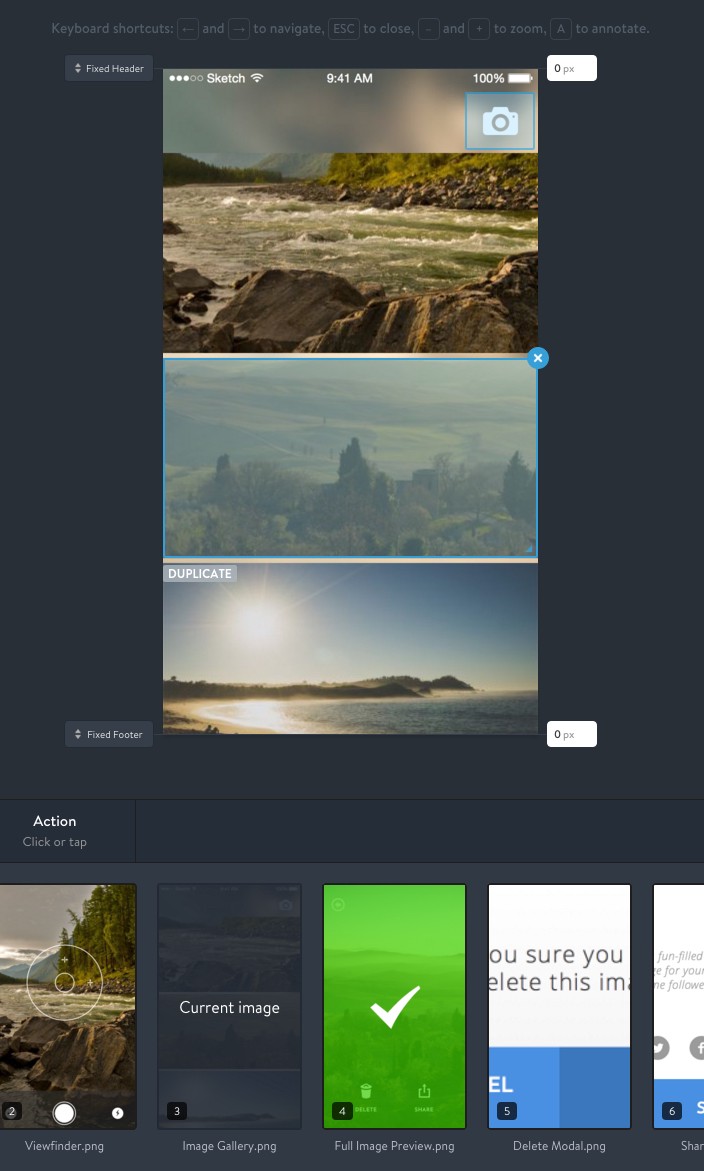Choose Full Image Preview.png as the target
Screen dimensions: 704x1171
pos(394,1006)
